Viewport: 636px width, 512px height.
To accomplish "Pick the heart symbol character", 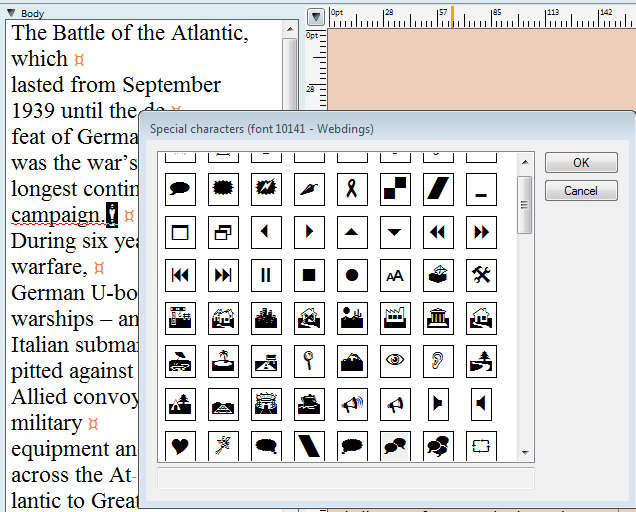I will (x=180, y=446).
